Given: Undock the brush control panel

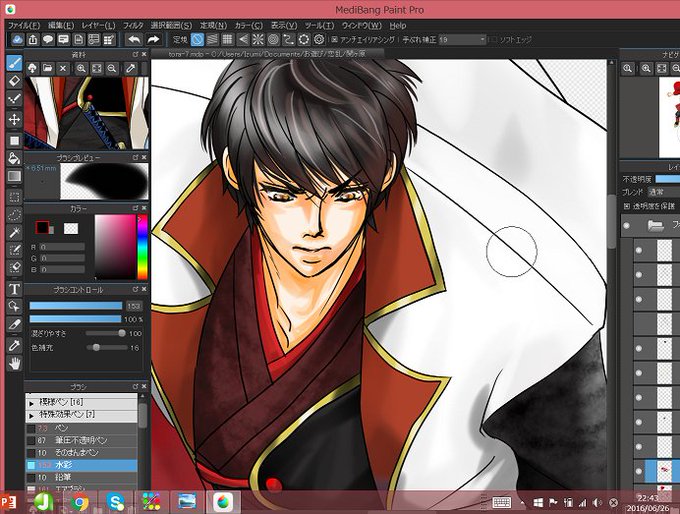Looking at the screenshot, I should 135,289.
